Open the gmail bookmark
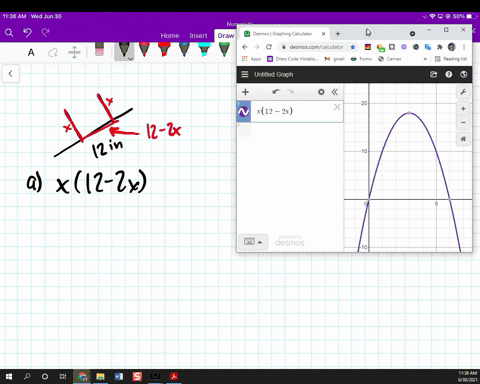Screen dimensions: 480x384 point(334,59)
